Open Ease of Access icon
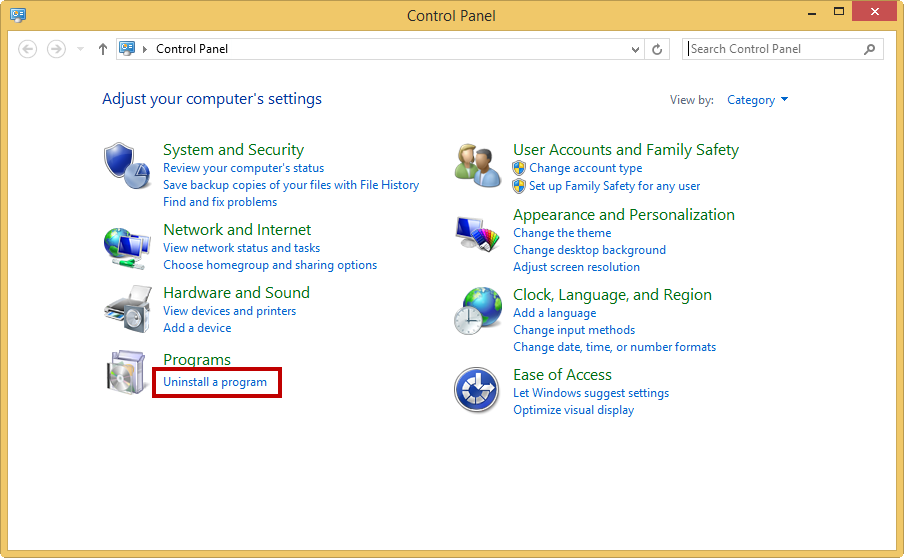 point(476,390)
